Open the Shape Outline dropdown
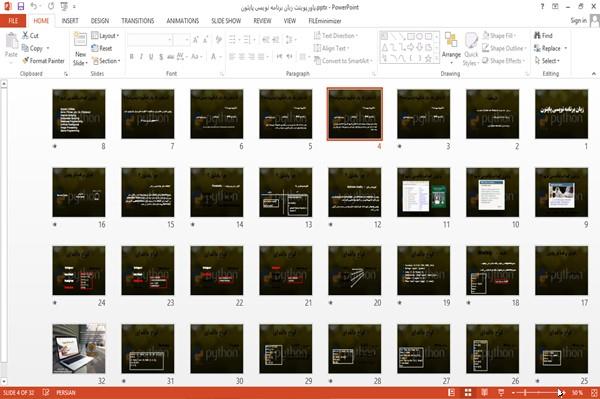Image resolution: width=600 pixels, height=399 pixels. [x=504, y=48]
